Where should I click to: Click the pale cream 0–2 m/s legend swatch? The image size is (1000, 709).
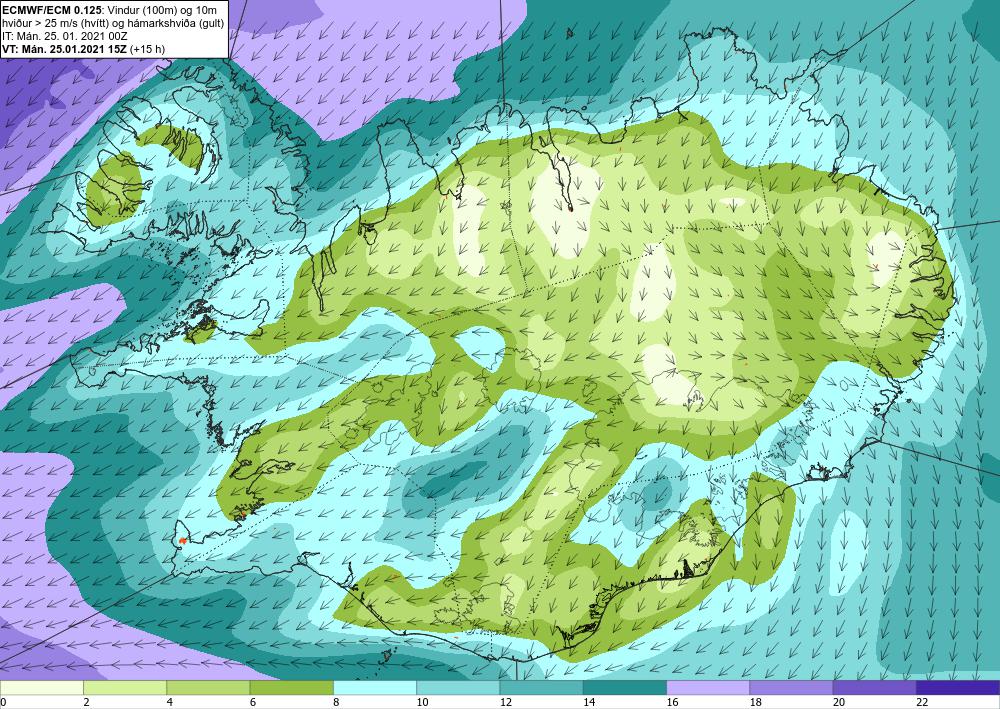[x=42, y=688]
